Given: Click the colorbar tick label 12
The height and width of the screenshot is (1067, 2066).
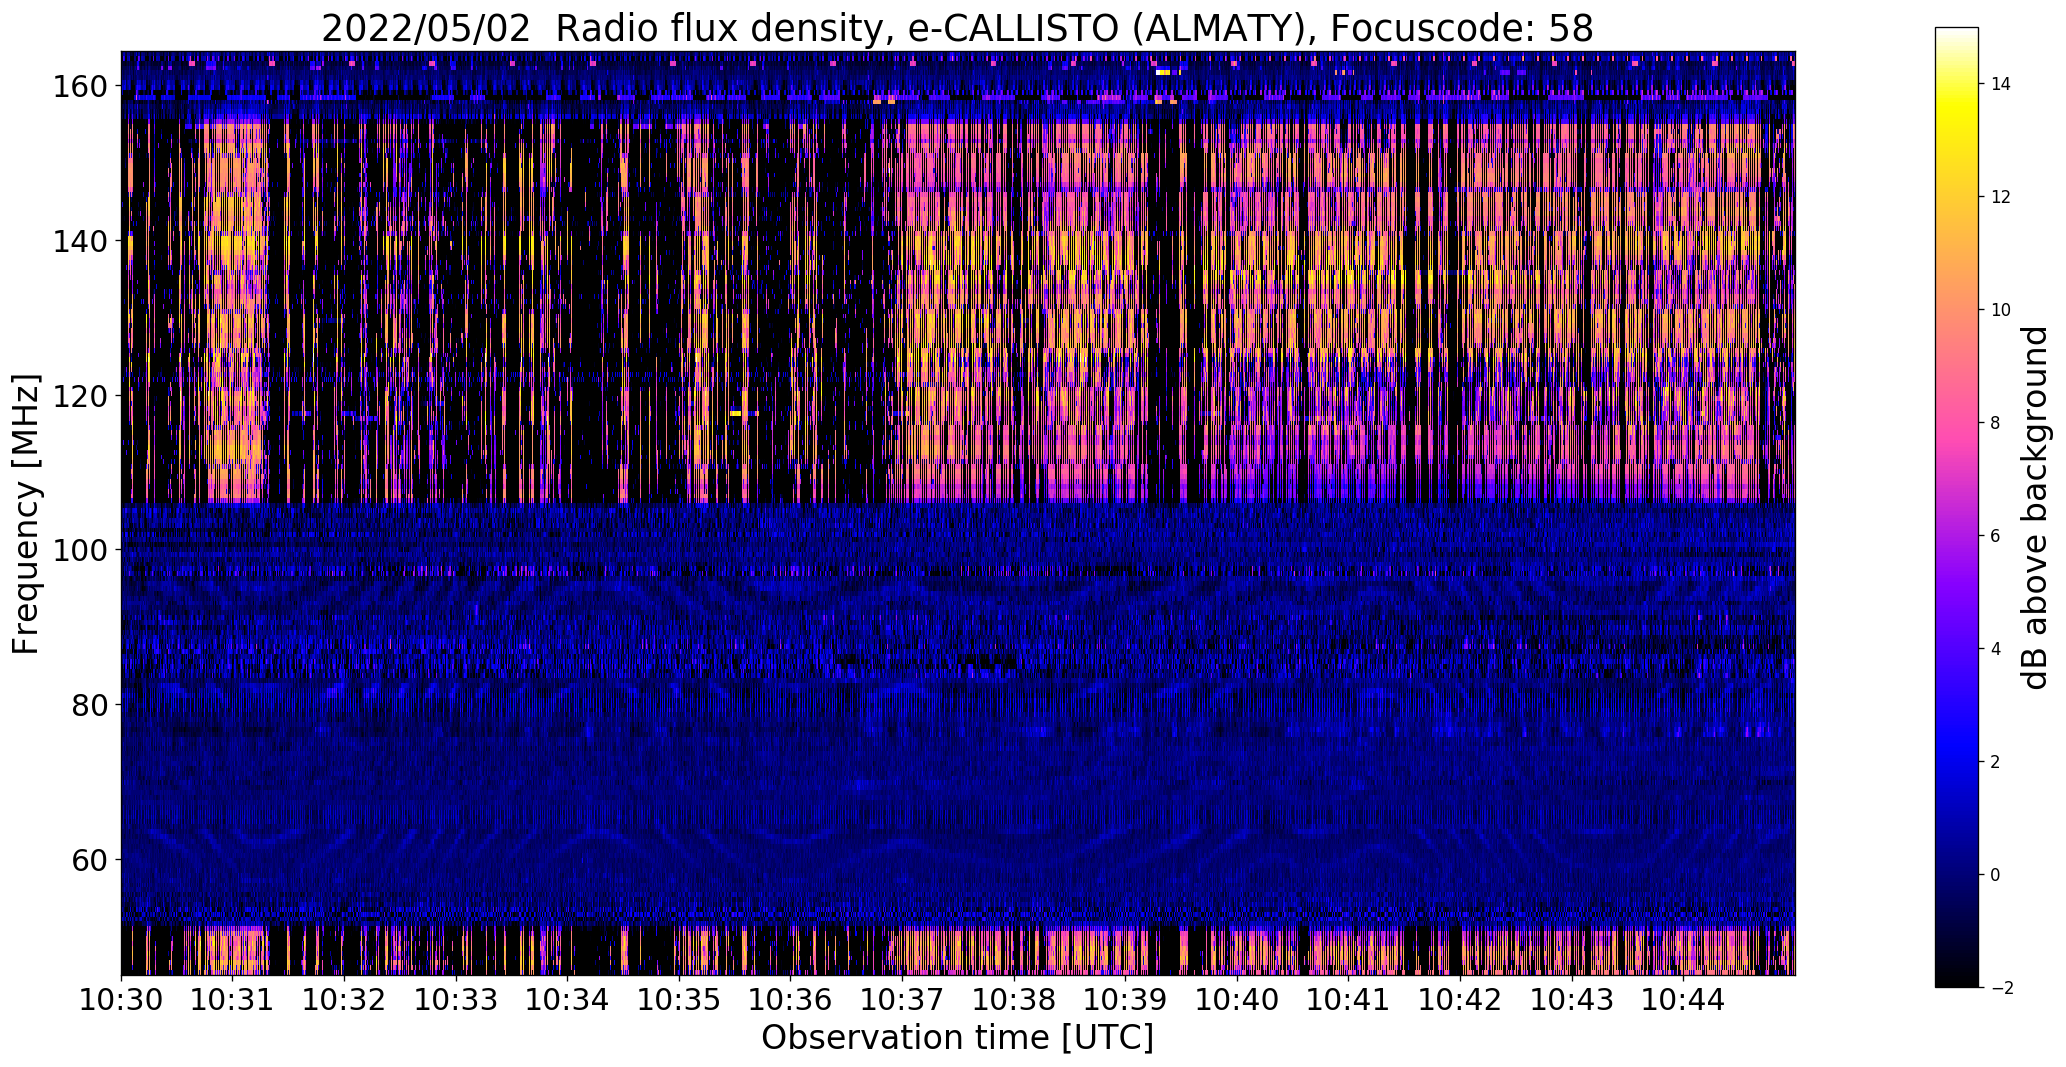Looking at the screenshot, I should pos(2001,197).
